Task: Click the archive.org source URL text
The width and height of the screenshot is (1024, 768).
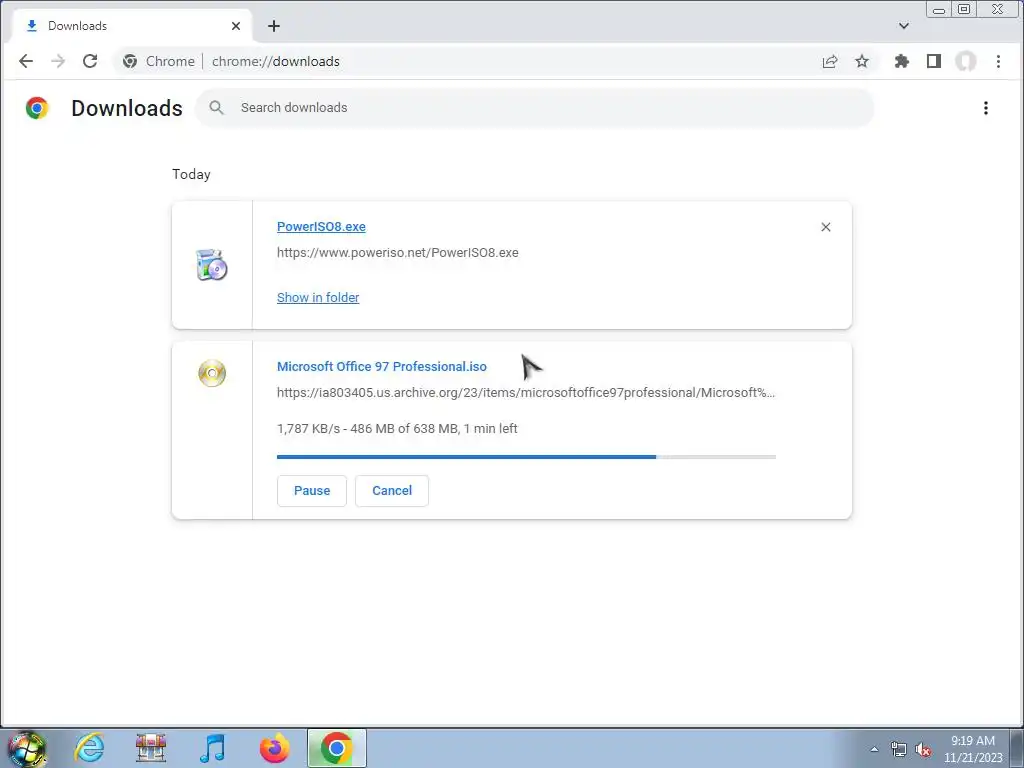Action: click(526, 393)
